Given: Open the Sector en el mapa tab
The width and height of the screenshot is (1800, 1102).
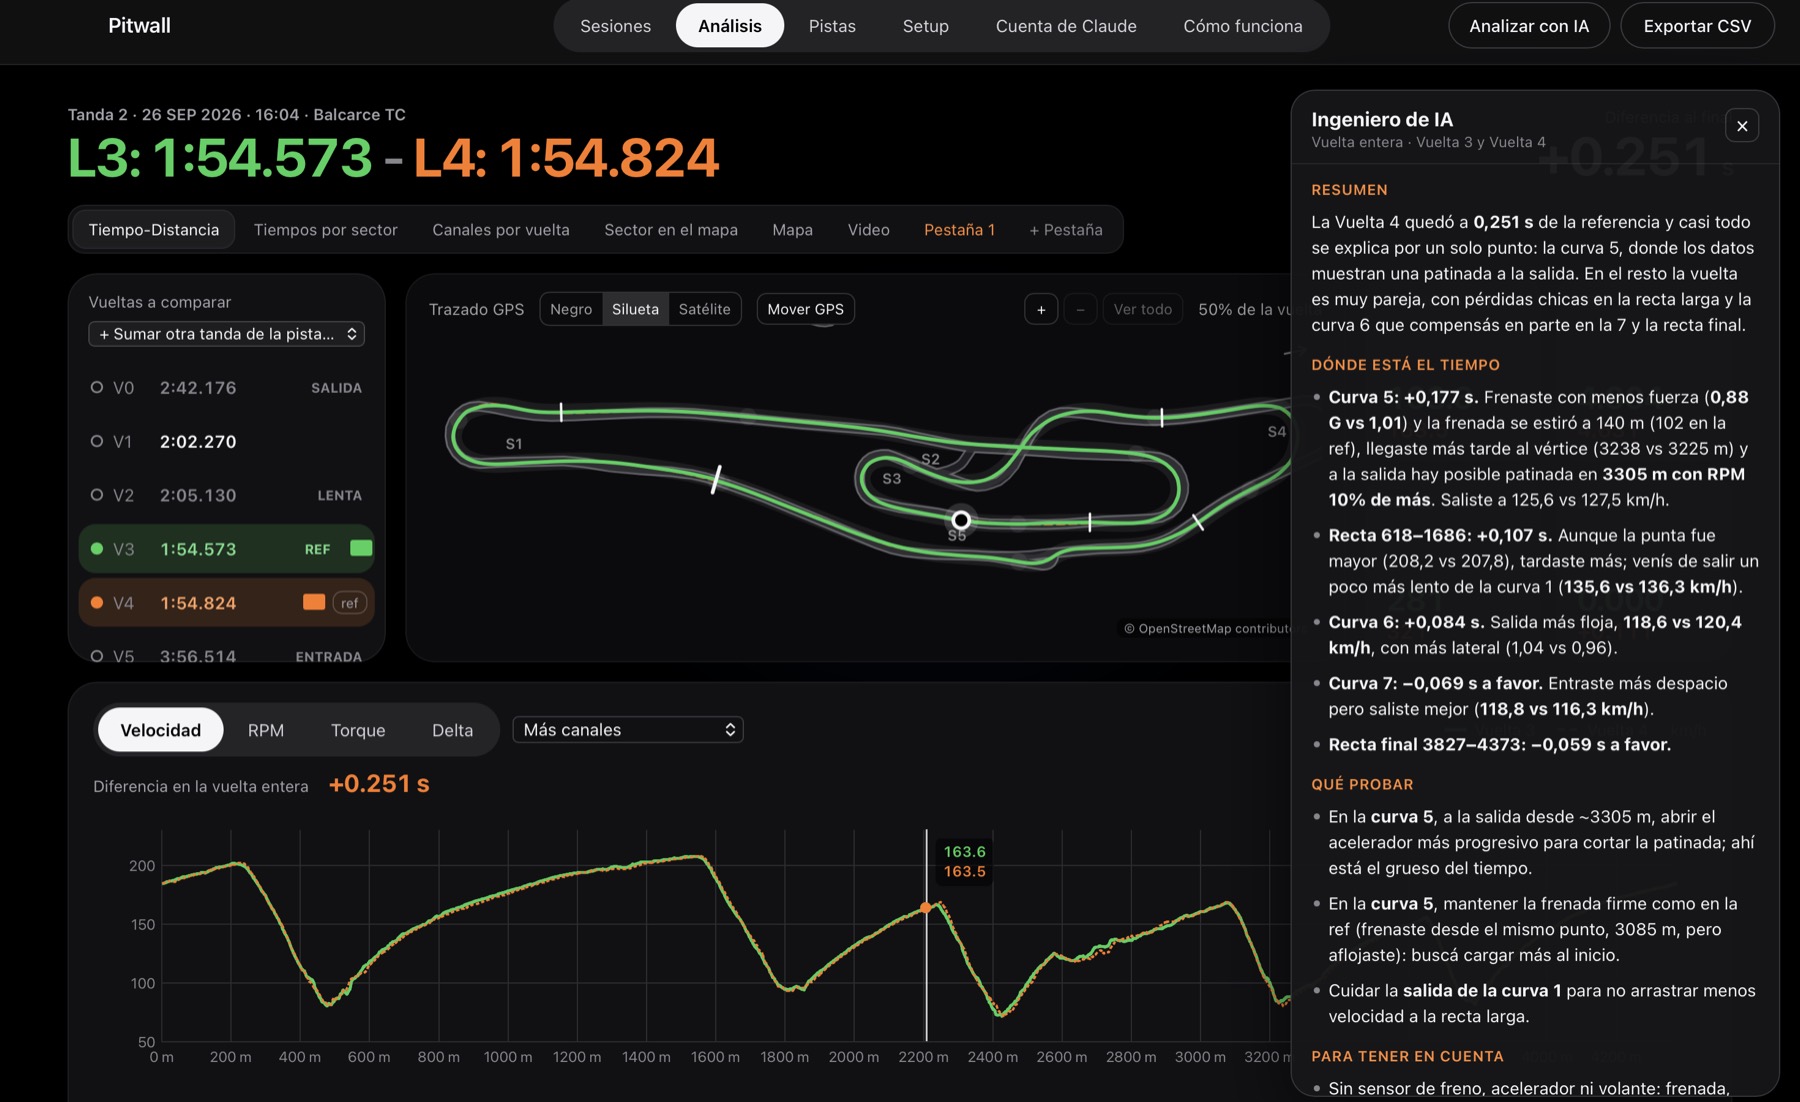Looking at the screenshot, I should [x=671, y=230].
